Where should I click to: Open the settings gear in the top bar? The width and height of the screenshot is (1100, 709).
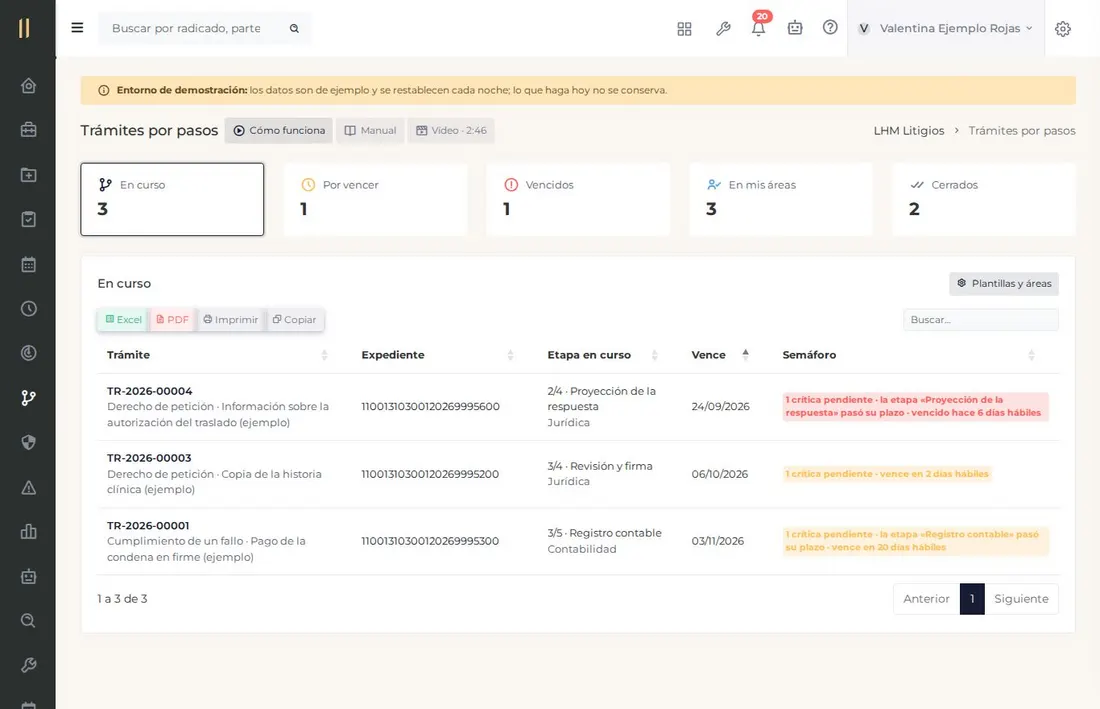click(1063, 29)
